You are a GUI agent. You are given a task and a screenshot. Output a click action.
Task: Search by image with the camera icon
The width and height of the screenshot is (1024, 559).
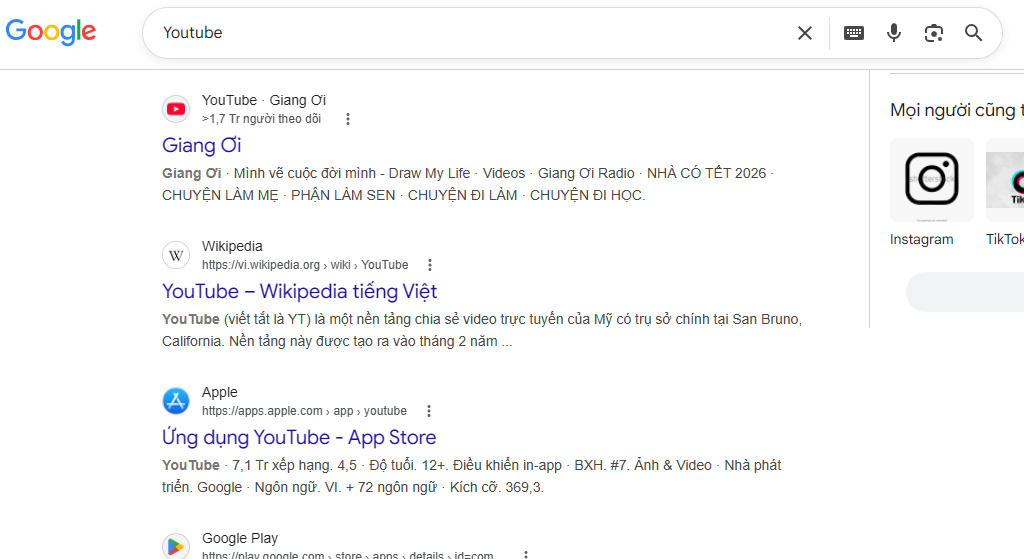click(x=934, y=33)
